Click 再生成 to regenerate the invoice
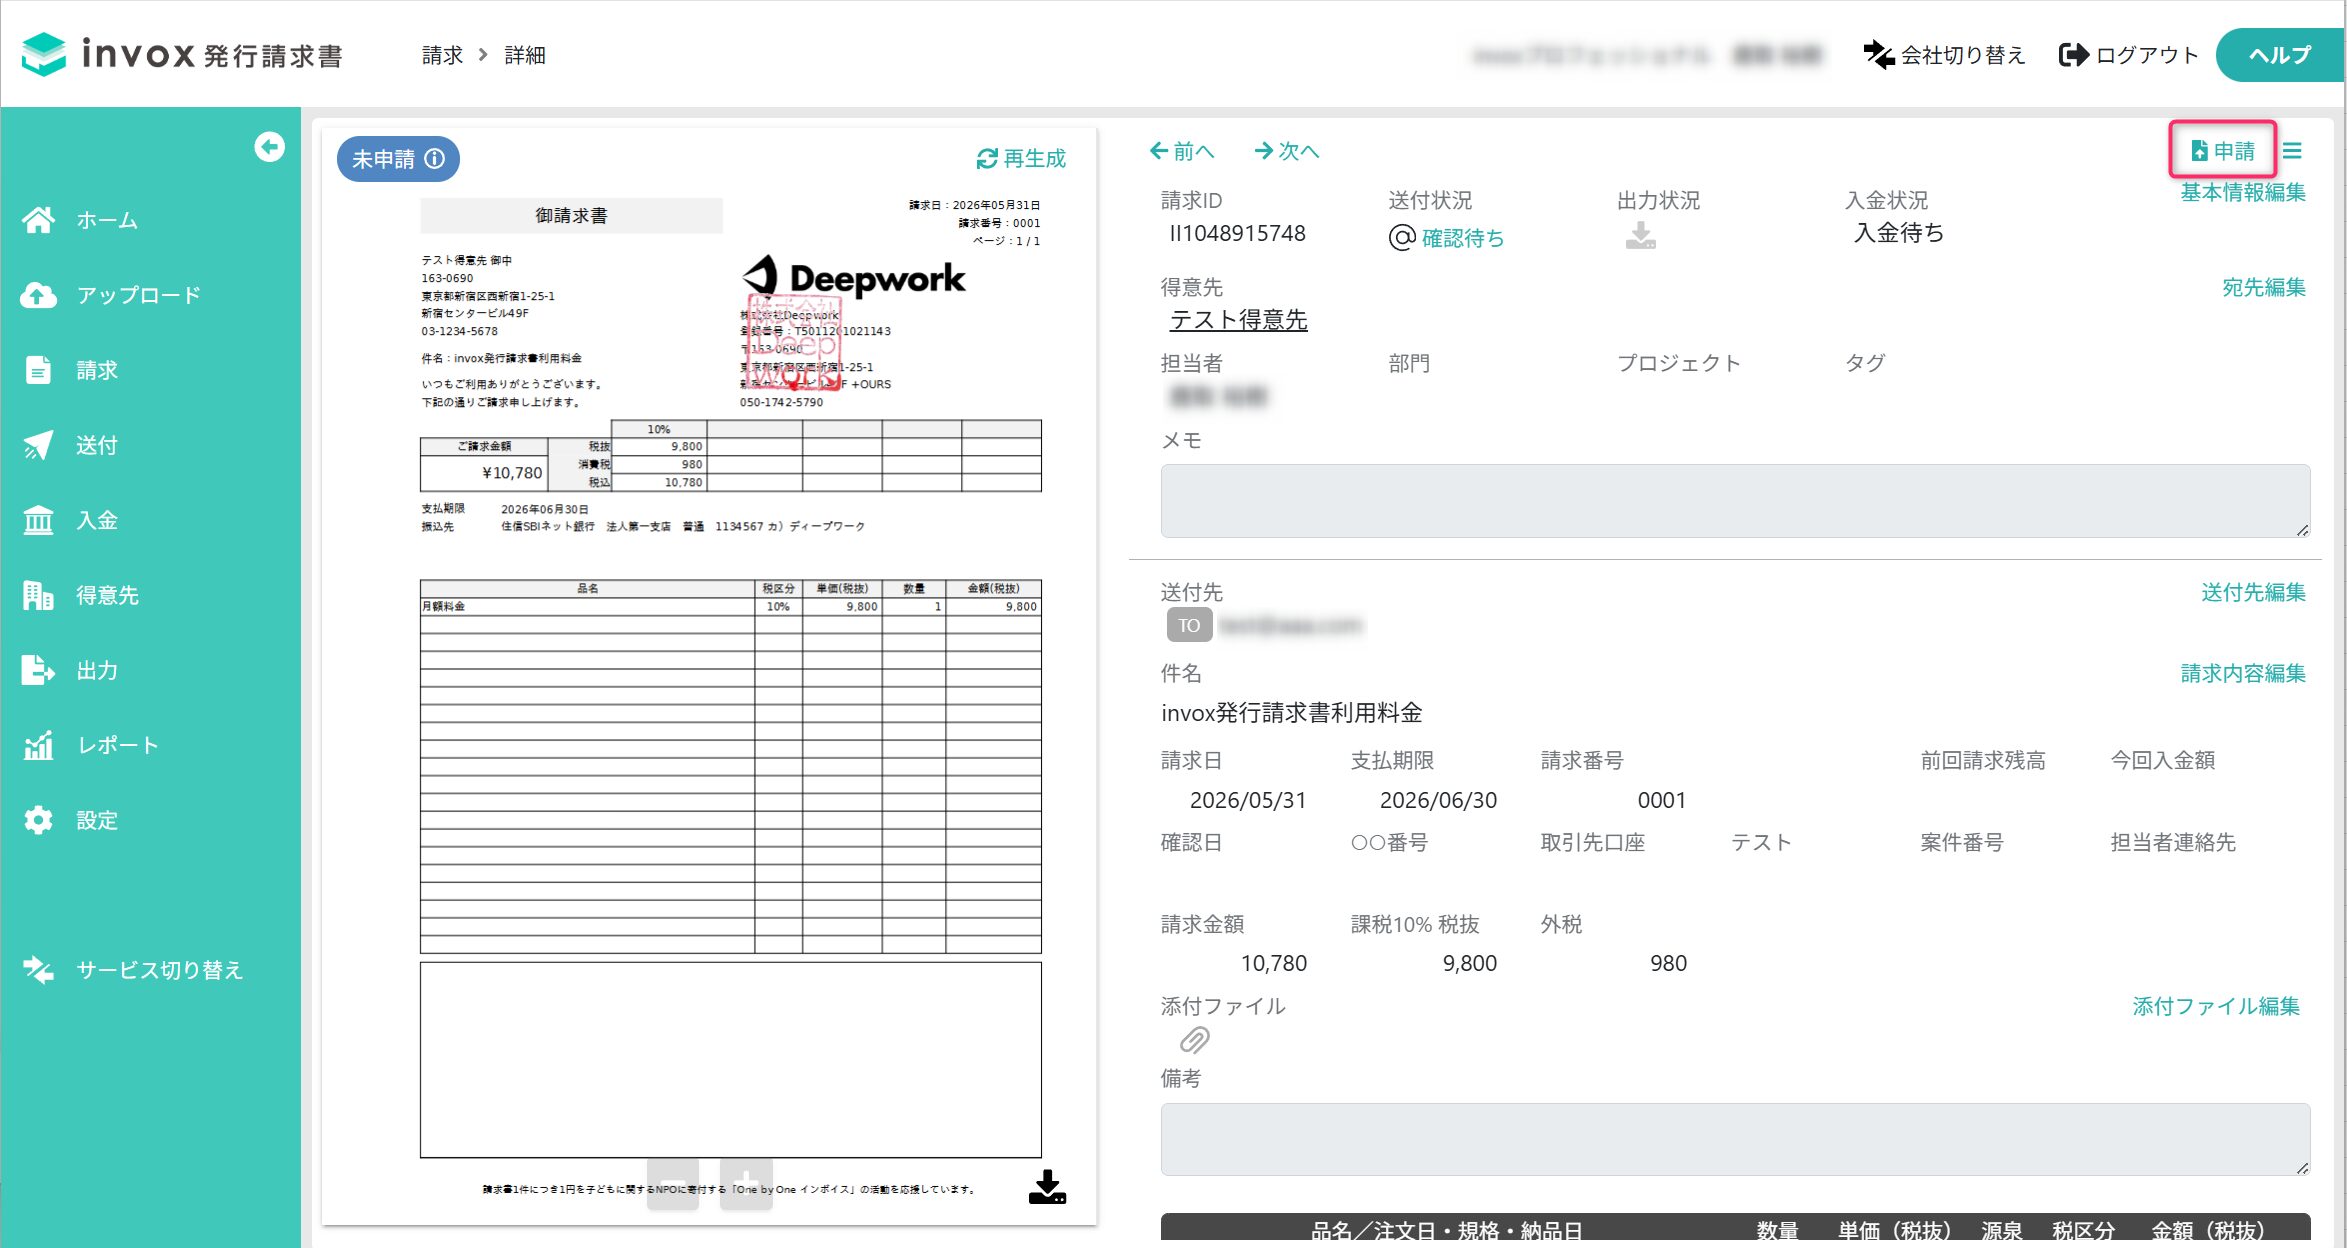This screenshot has height=1248, width=2347. click(1021, 158)
